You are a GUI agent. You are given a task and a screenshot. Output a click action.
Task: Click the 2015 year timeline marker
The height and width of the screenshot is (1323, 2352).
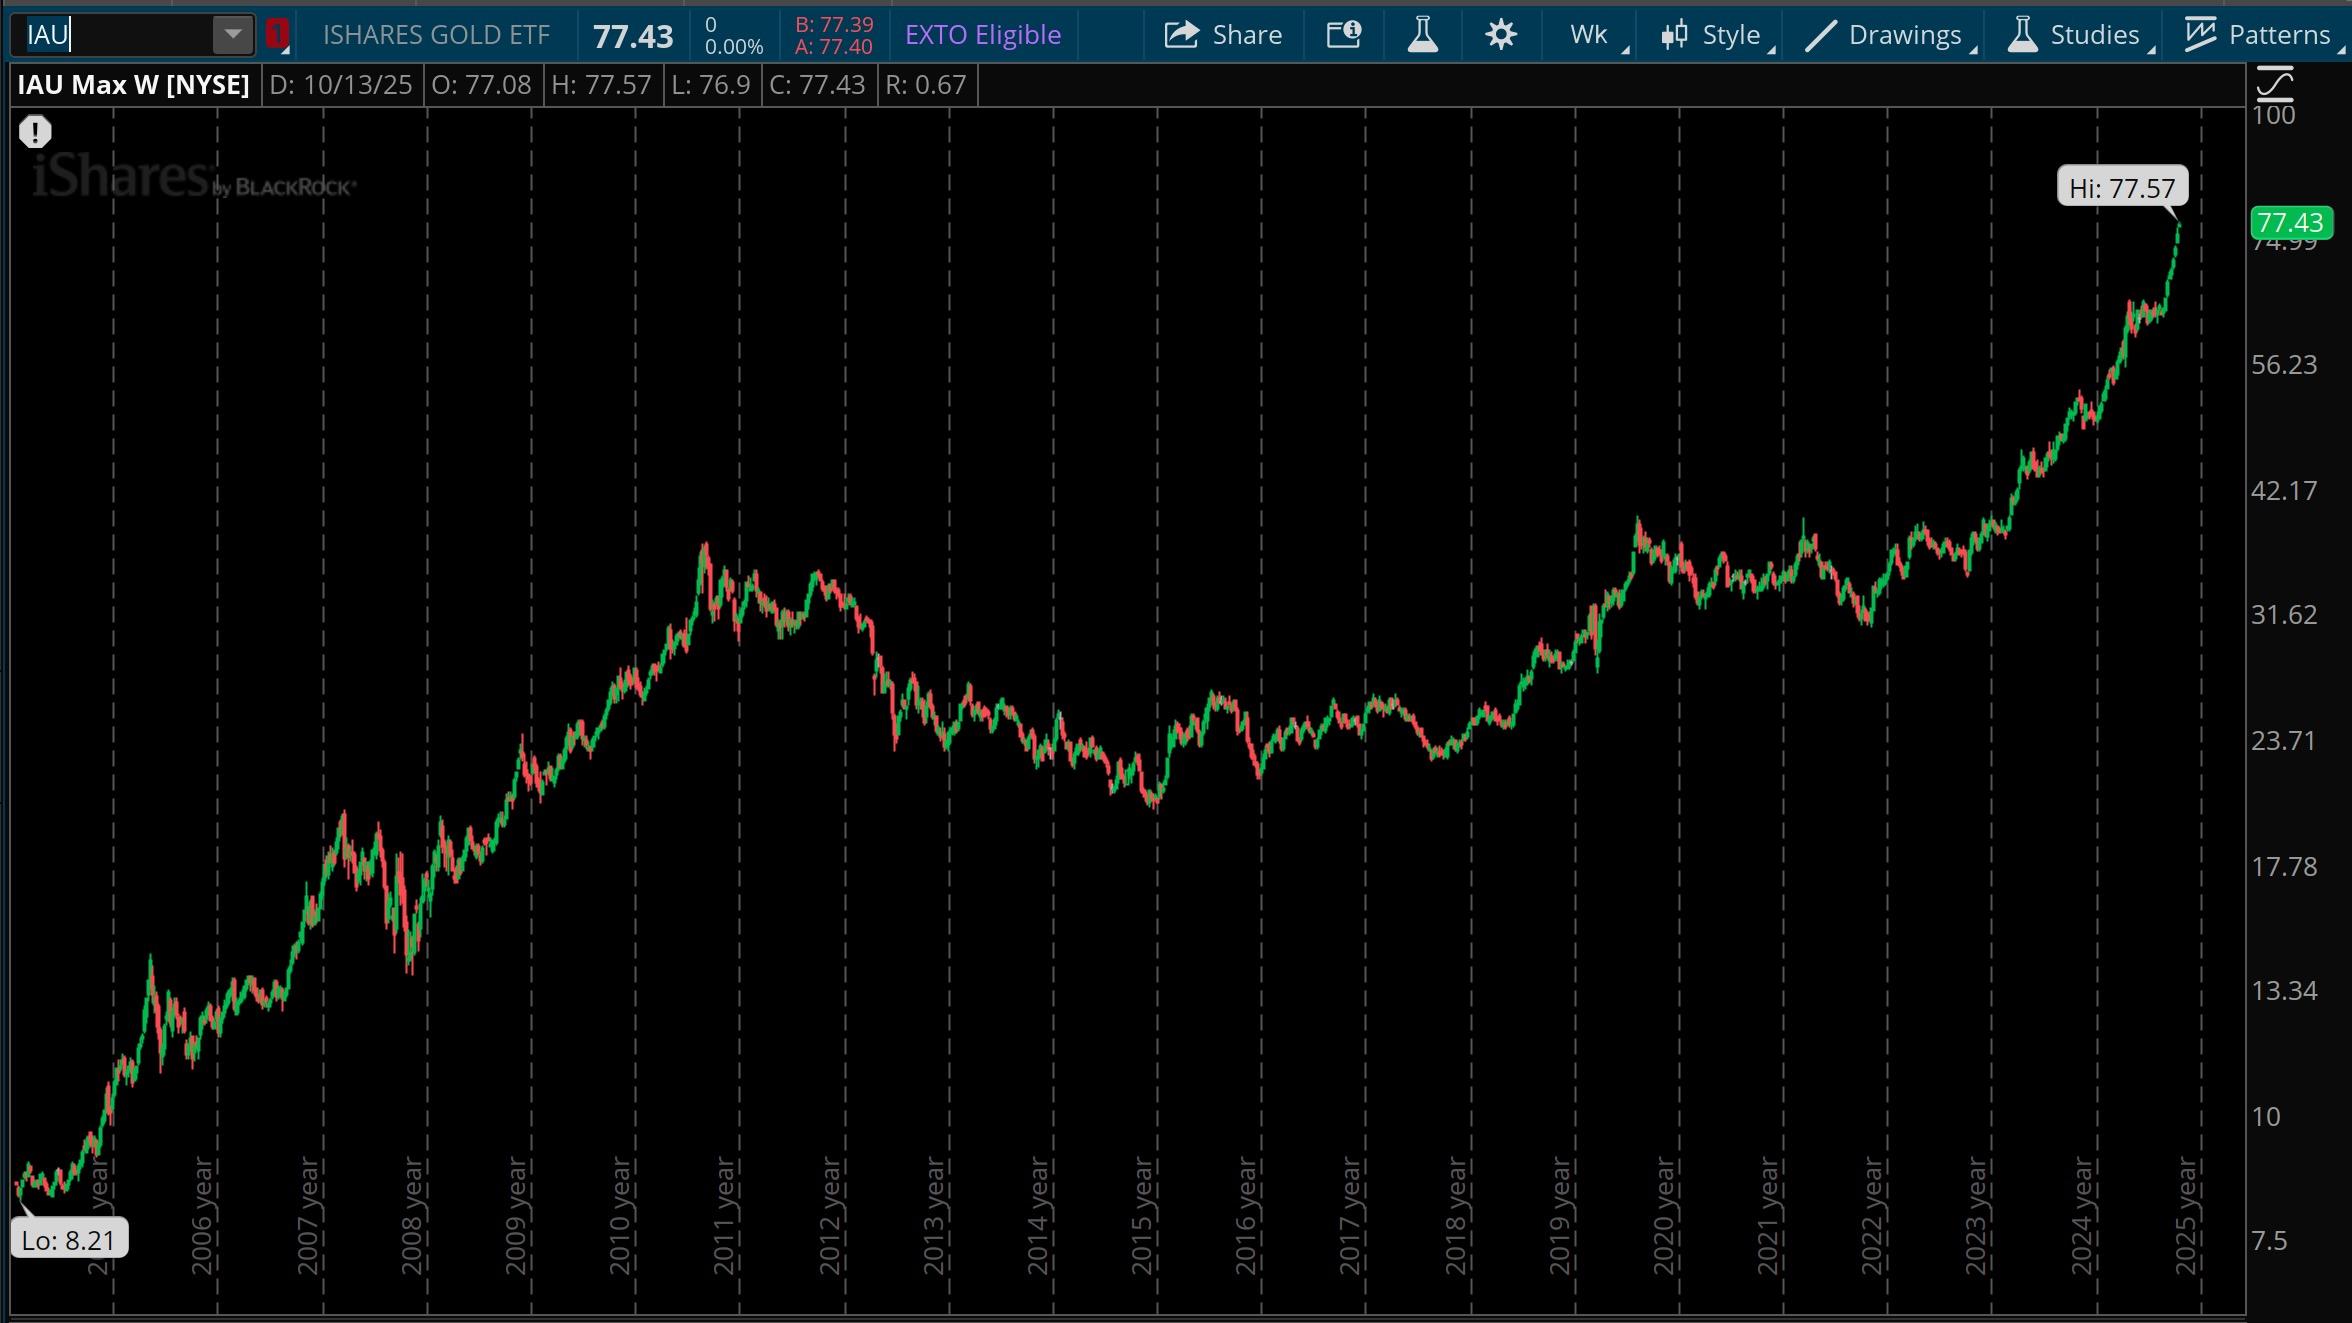1142,1215
